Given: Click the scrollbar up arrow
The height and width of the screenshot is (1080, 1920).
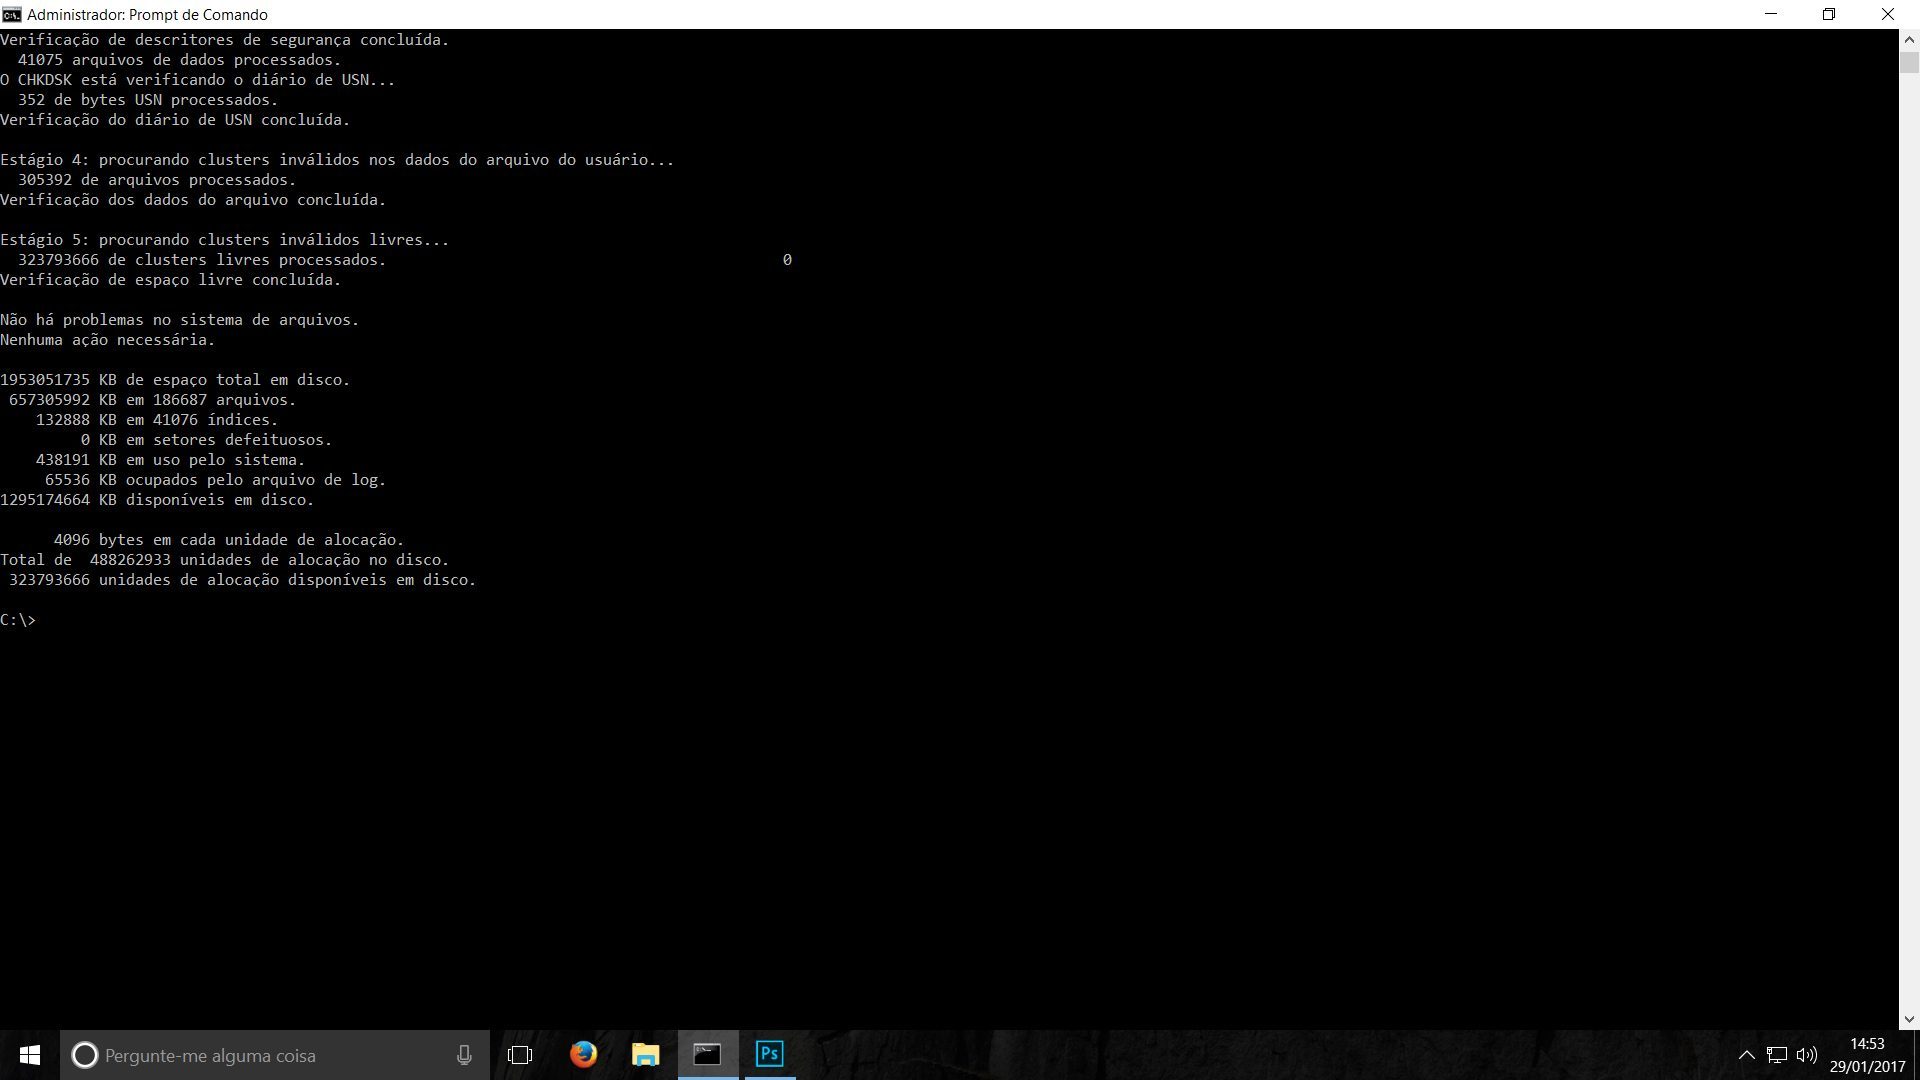Looking at the screenshot, I should 1909,40.
